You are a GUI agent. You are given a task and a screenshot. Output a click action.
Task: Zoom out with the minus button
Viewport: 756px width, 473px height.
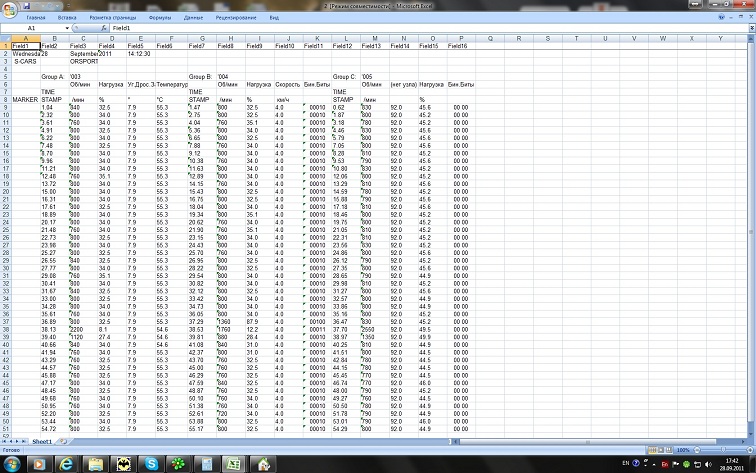pyautogui.click(x=697, y=450)
